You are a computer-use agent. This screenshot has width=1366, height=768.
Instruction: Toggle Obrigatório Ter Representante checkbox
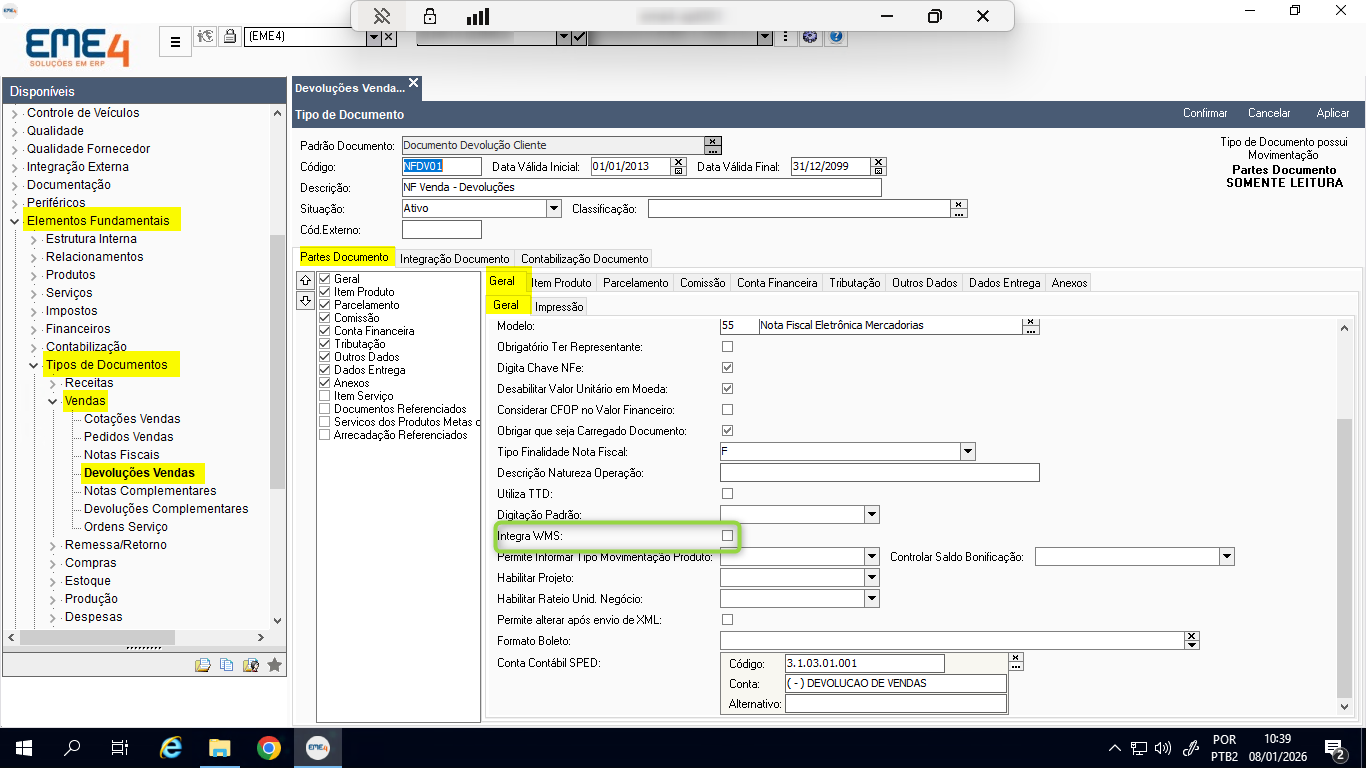click(727, 347)
